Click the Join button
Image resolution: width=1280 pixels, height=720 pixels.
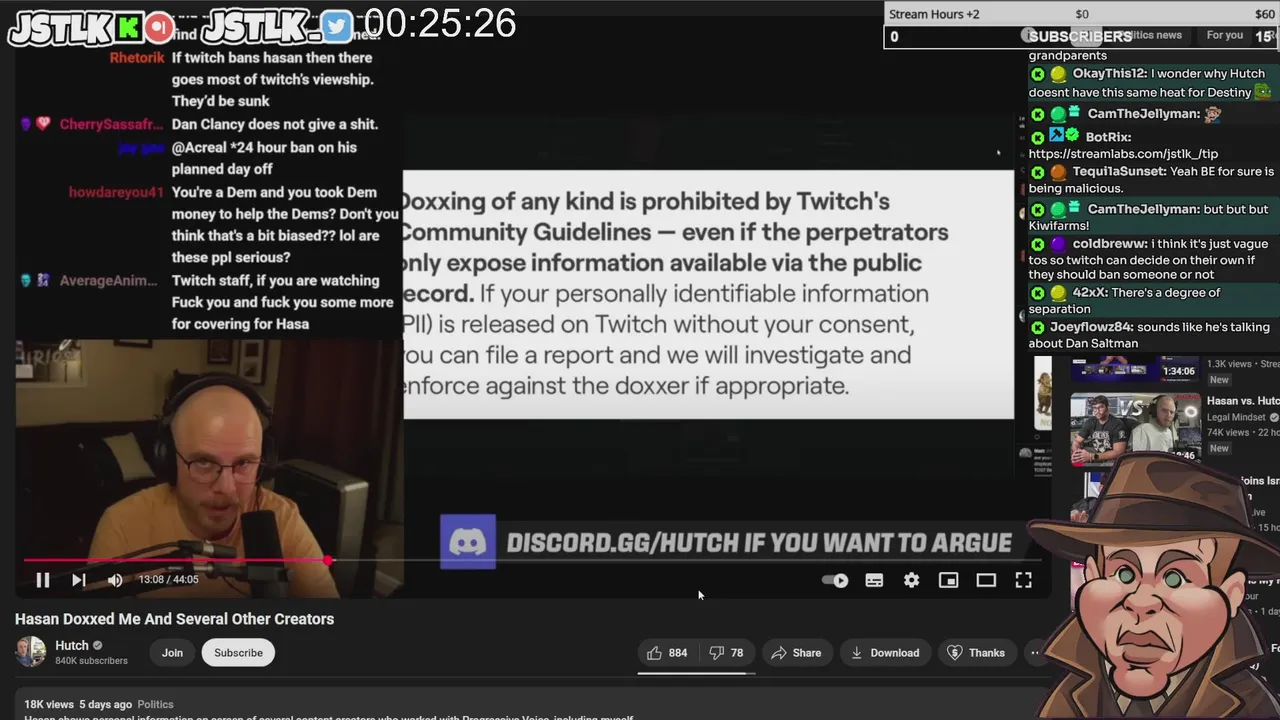click(x=172, y=653)
